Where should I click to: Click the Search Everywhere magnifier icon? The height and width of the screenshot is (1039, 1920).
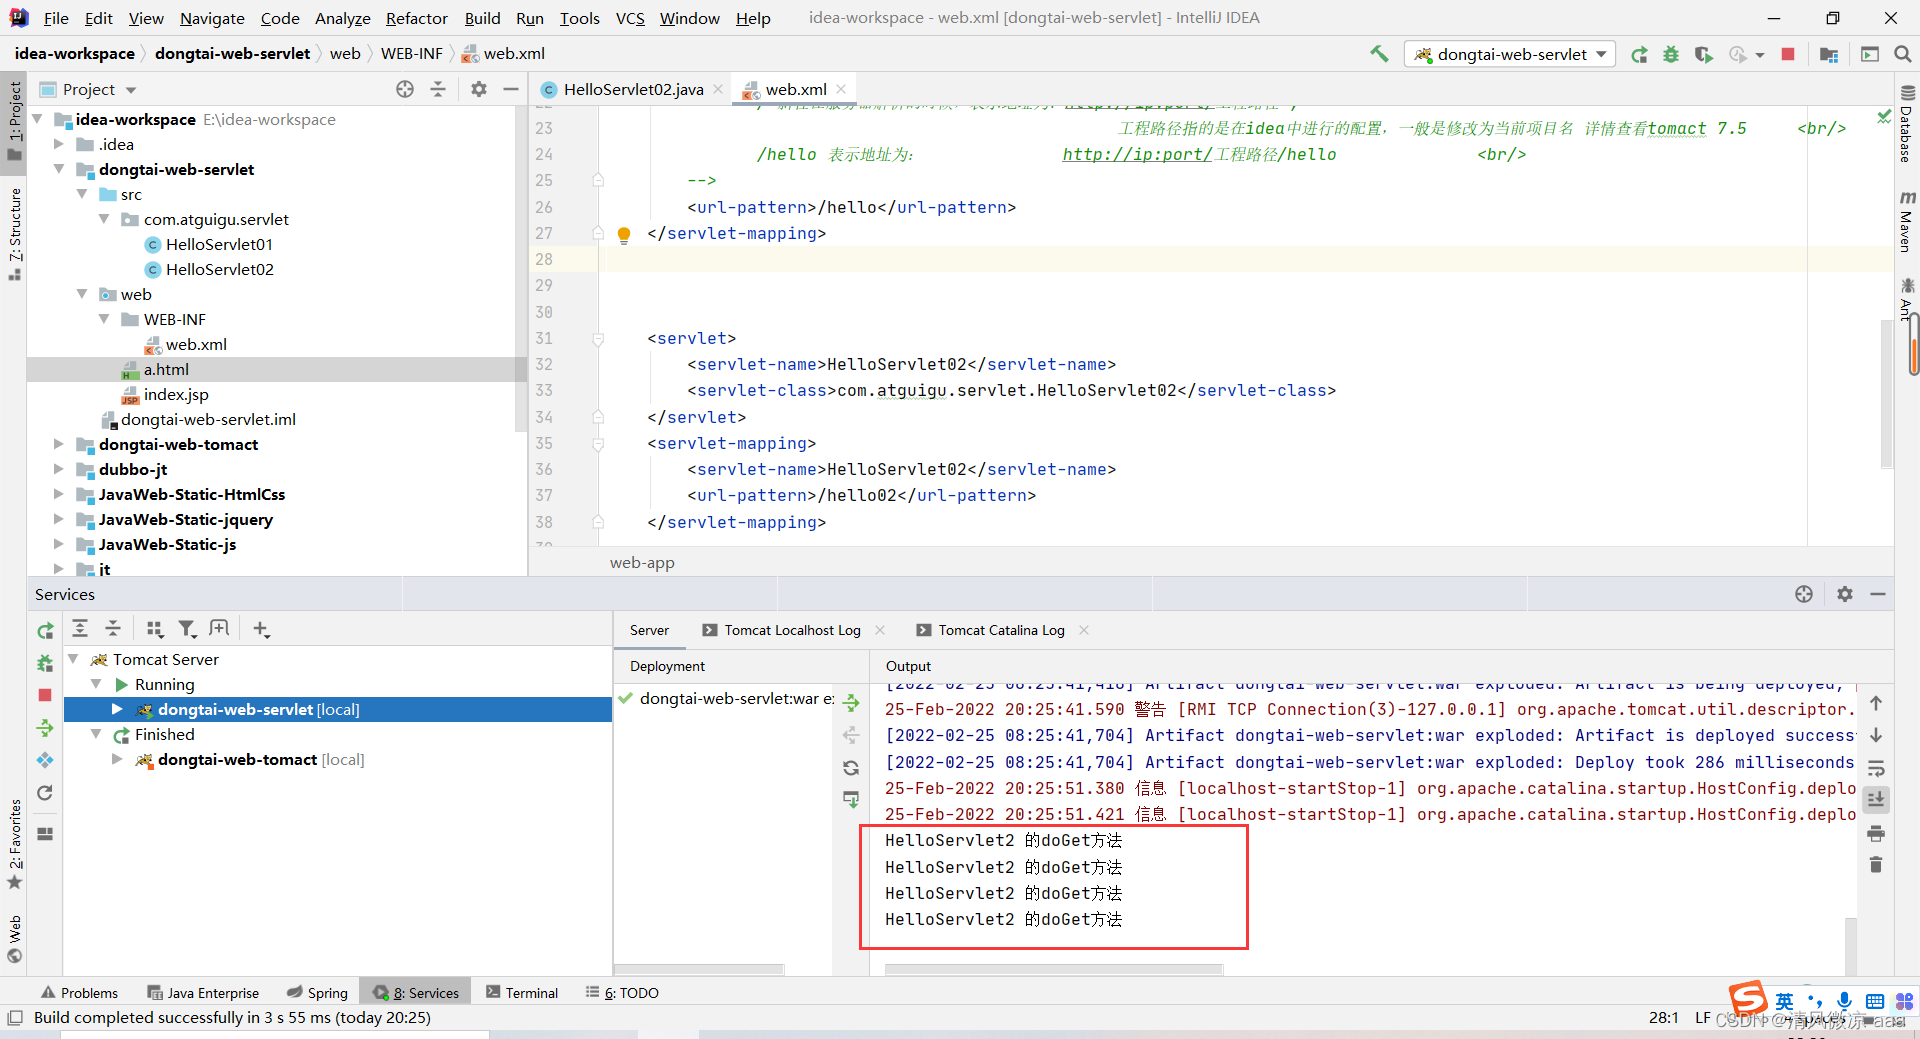1902,54
